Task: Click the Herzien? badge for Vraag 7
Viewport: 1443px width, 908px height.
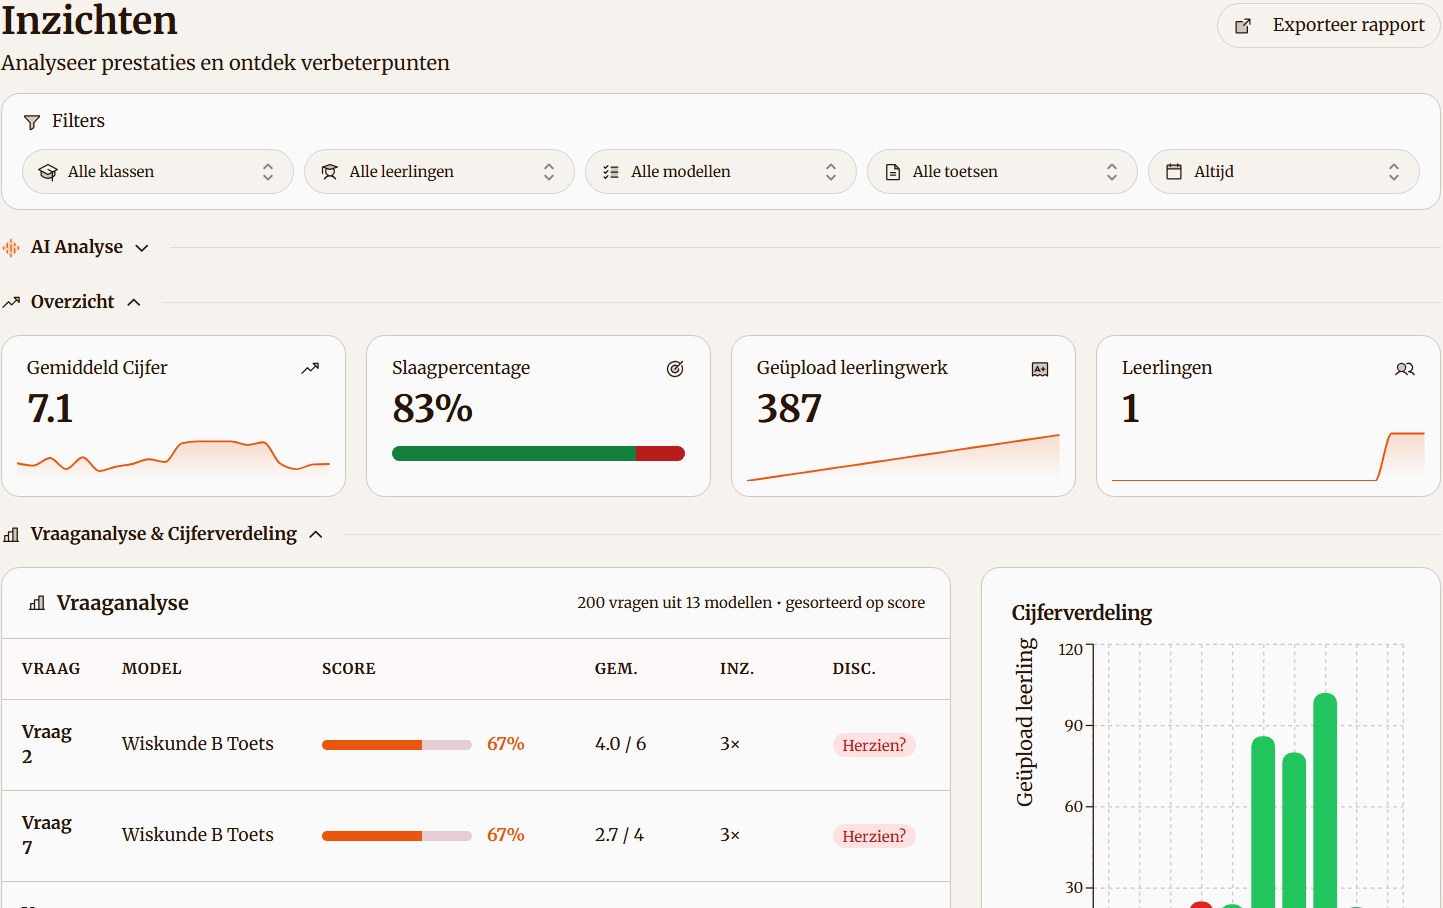Action: tap(874, 836)
